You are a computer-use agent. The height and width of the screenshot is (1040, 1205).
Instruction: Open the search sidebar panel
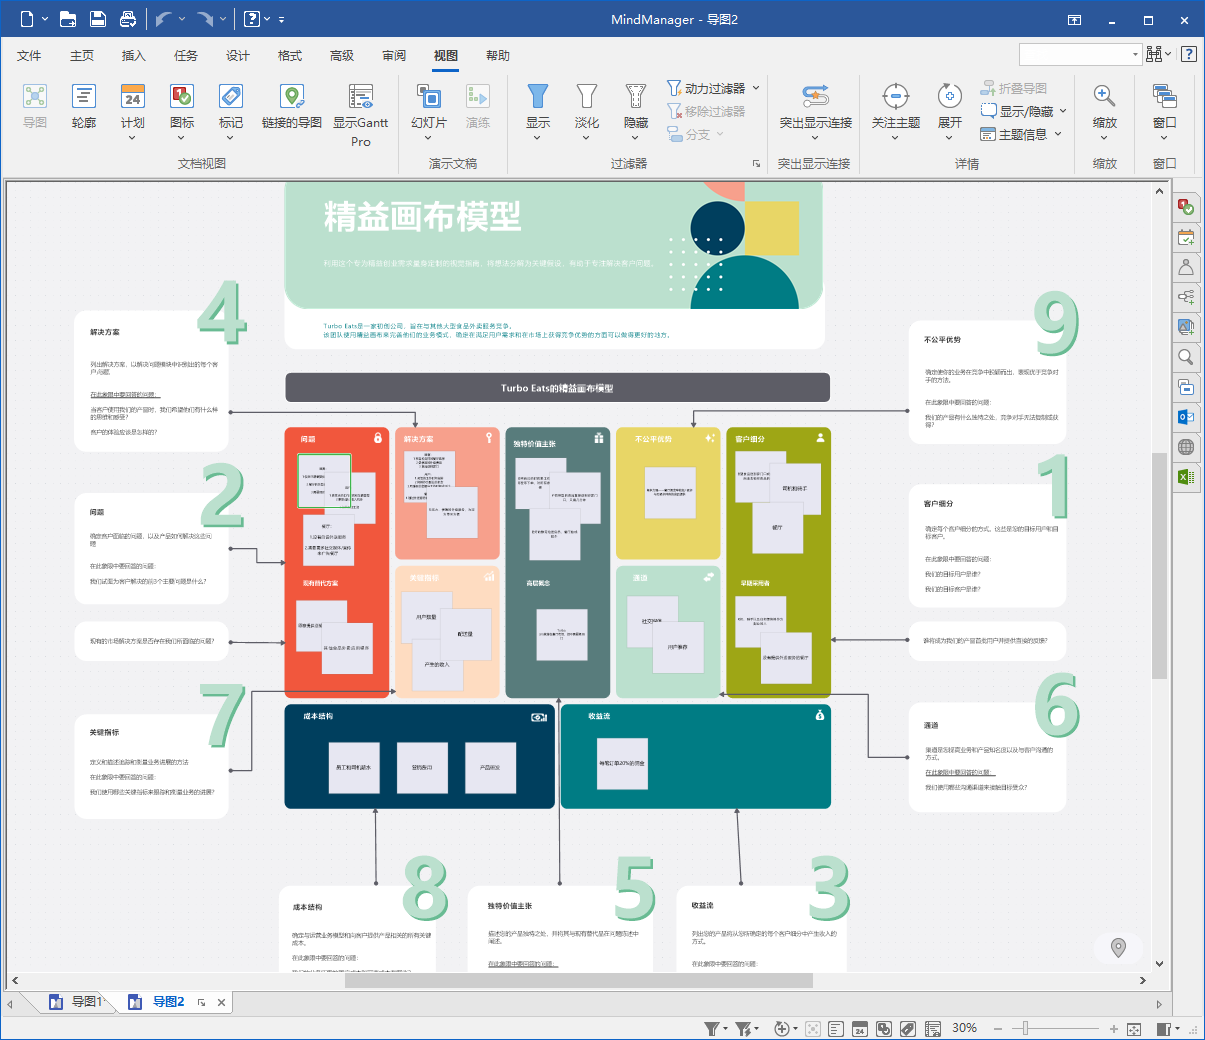coord(1186,357)
